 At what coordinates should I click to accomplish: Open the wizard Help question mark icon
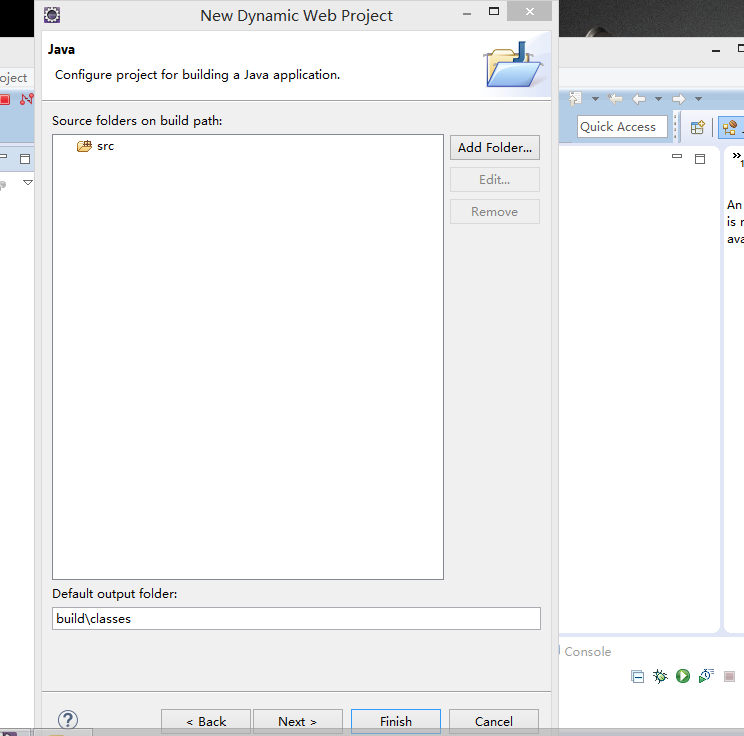point(68,720)
